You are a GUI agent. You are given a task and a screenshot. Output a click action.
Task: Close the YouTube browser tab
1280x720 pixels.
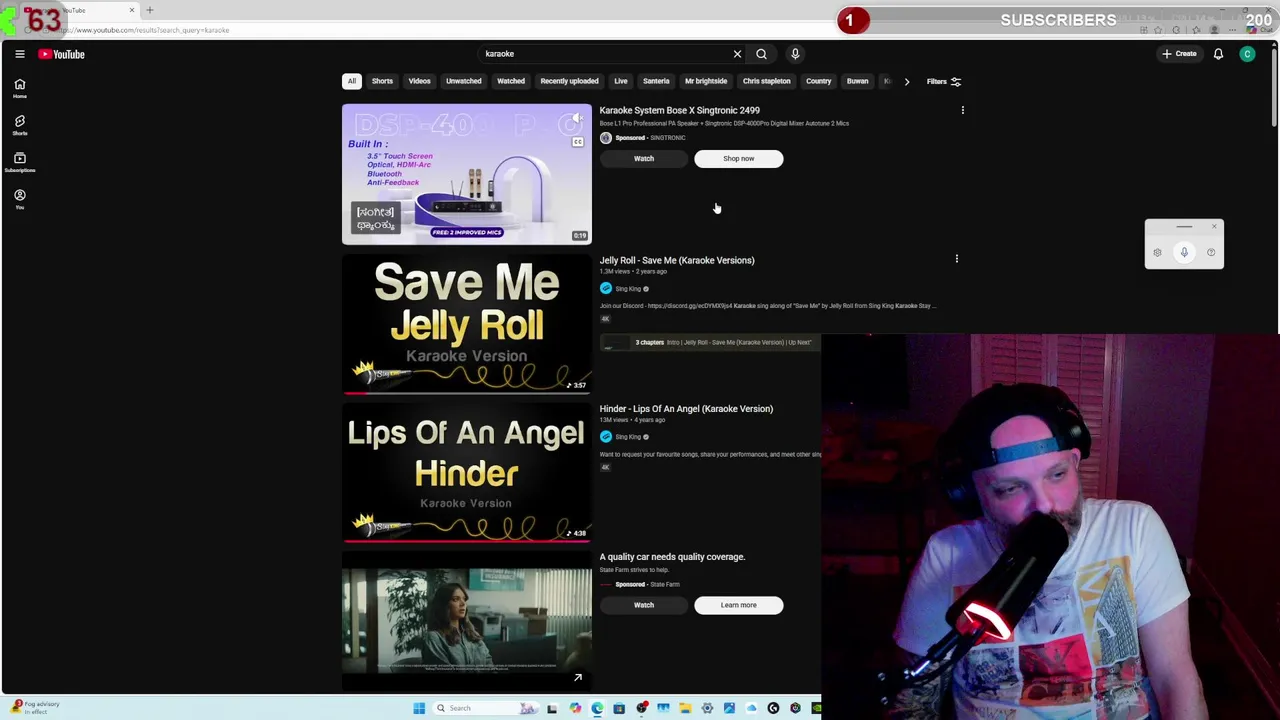click(131, 10)
